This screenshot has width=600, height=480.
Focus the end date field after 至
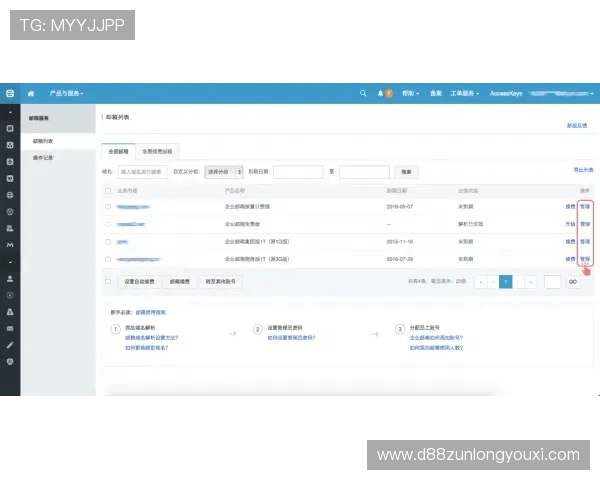coord(364,172)
